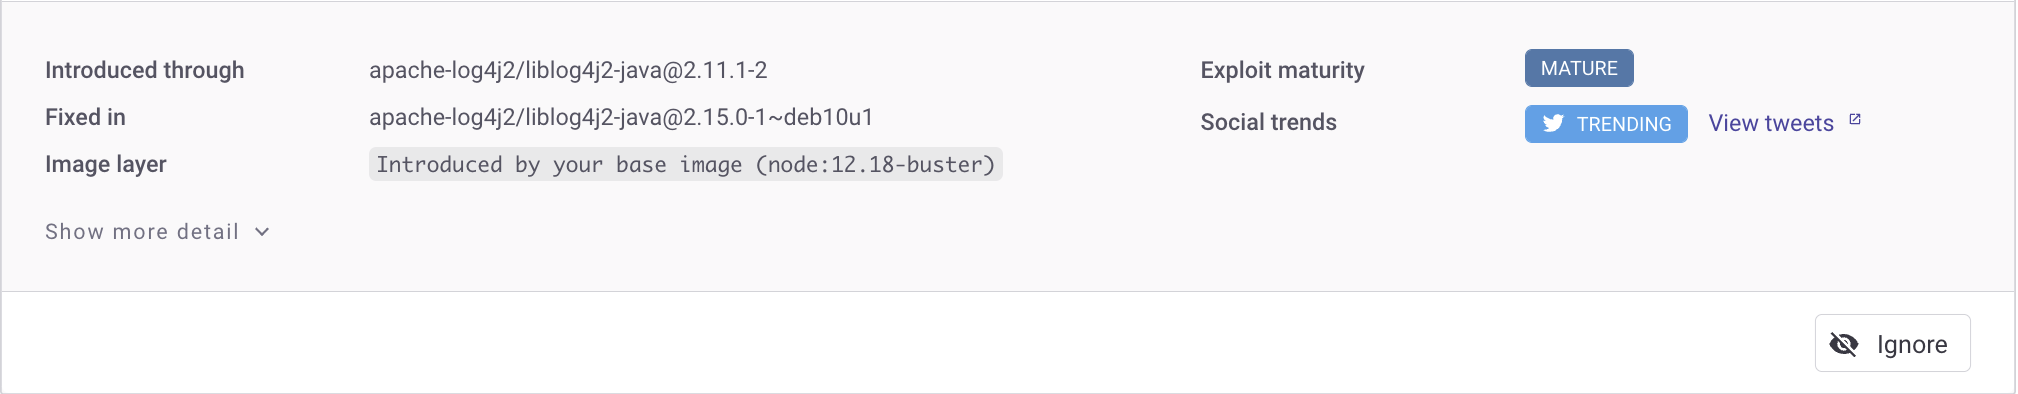Image resolution: width=2018 pixels, height=394 pixels.
Task: Click the fixed version 2.15.0-1~deb10u1 text
Action: pyautogui.click(x=778, y=117)
